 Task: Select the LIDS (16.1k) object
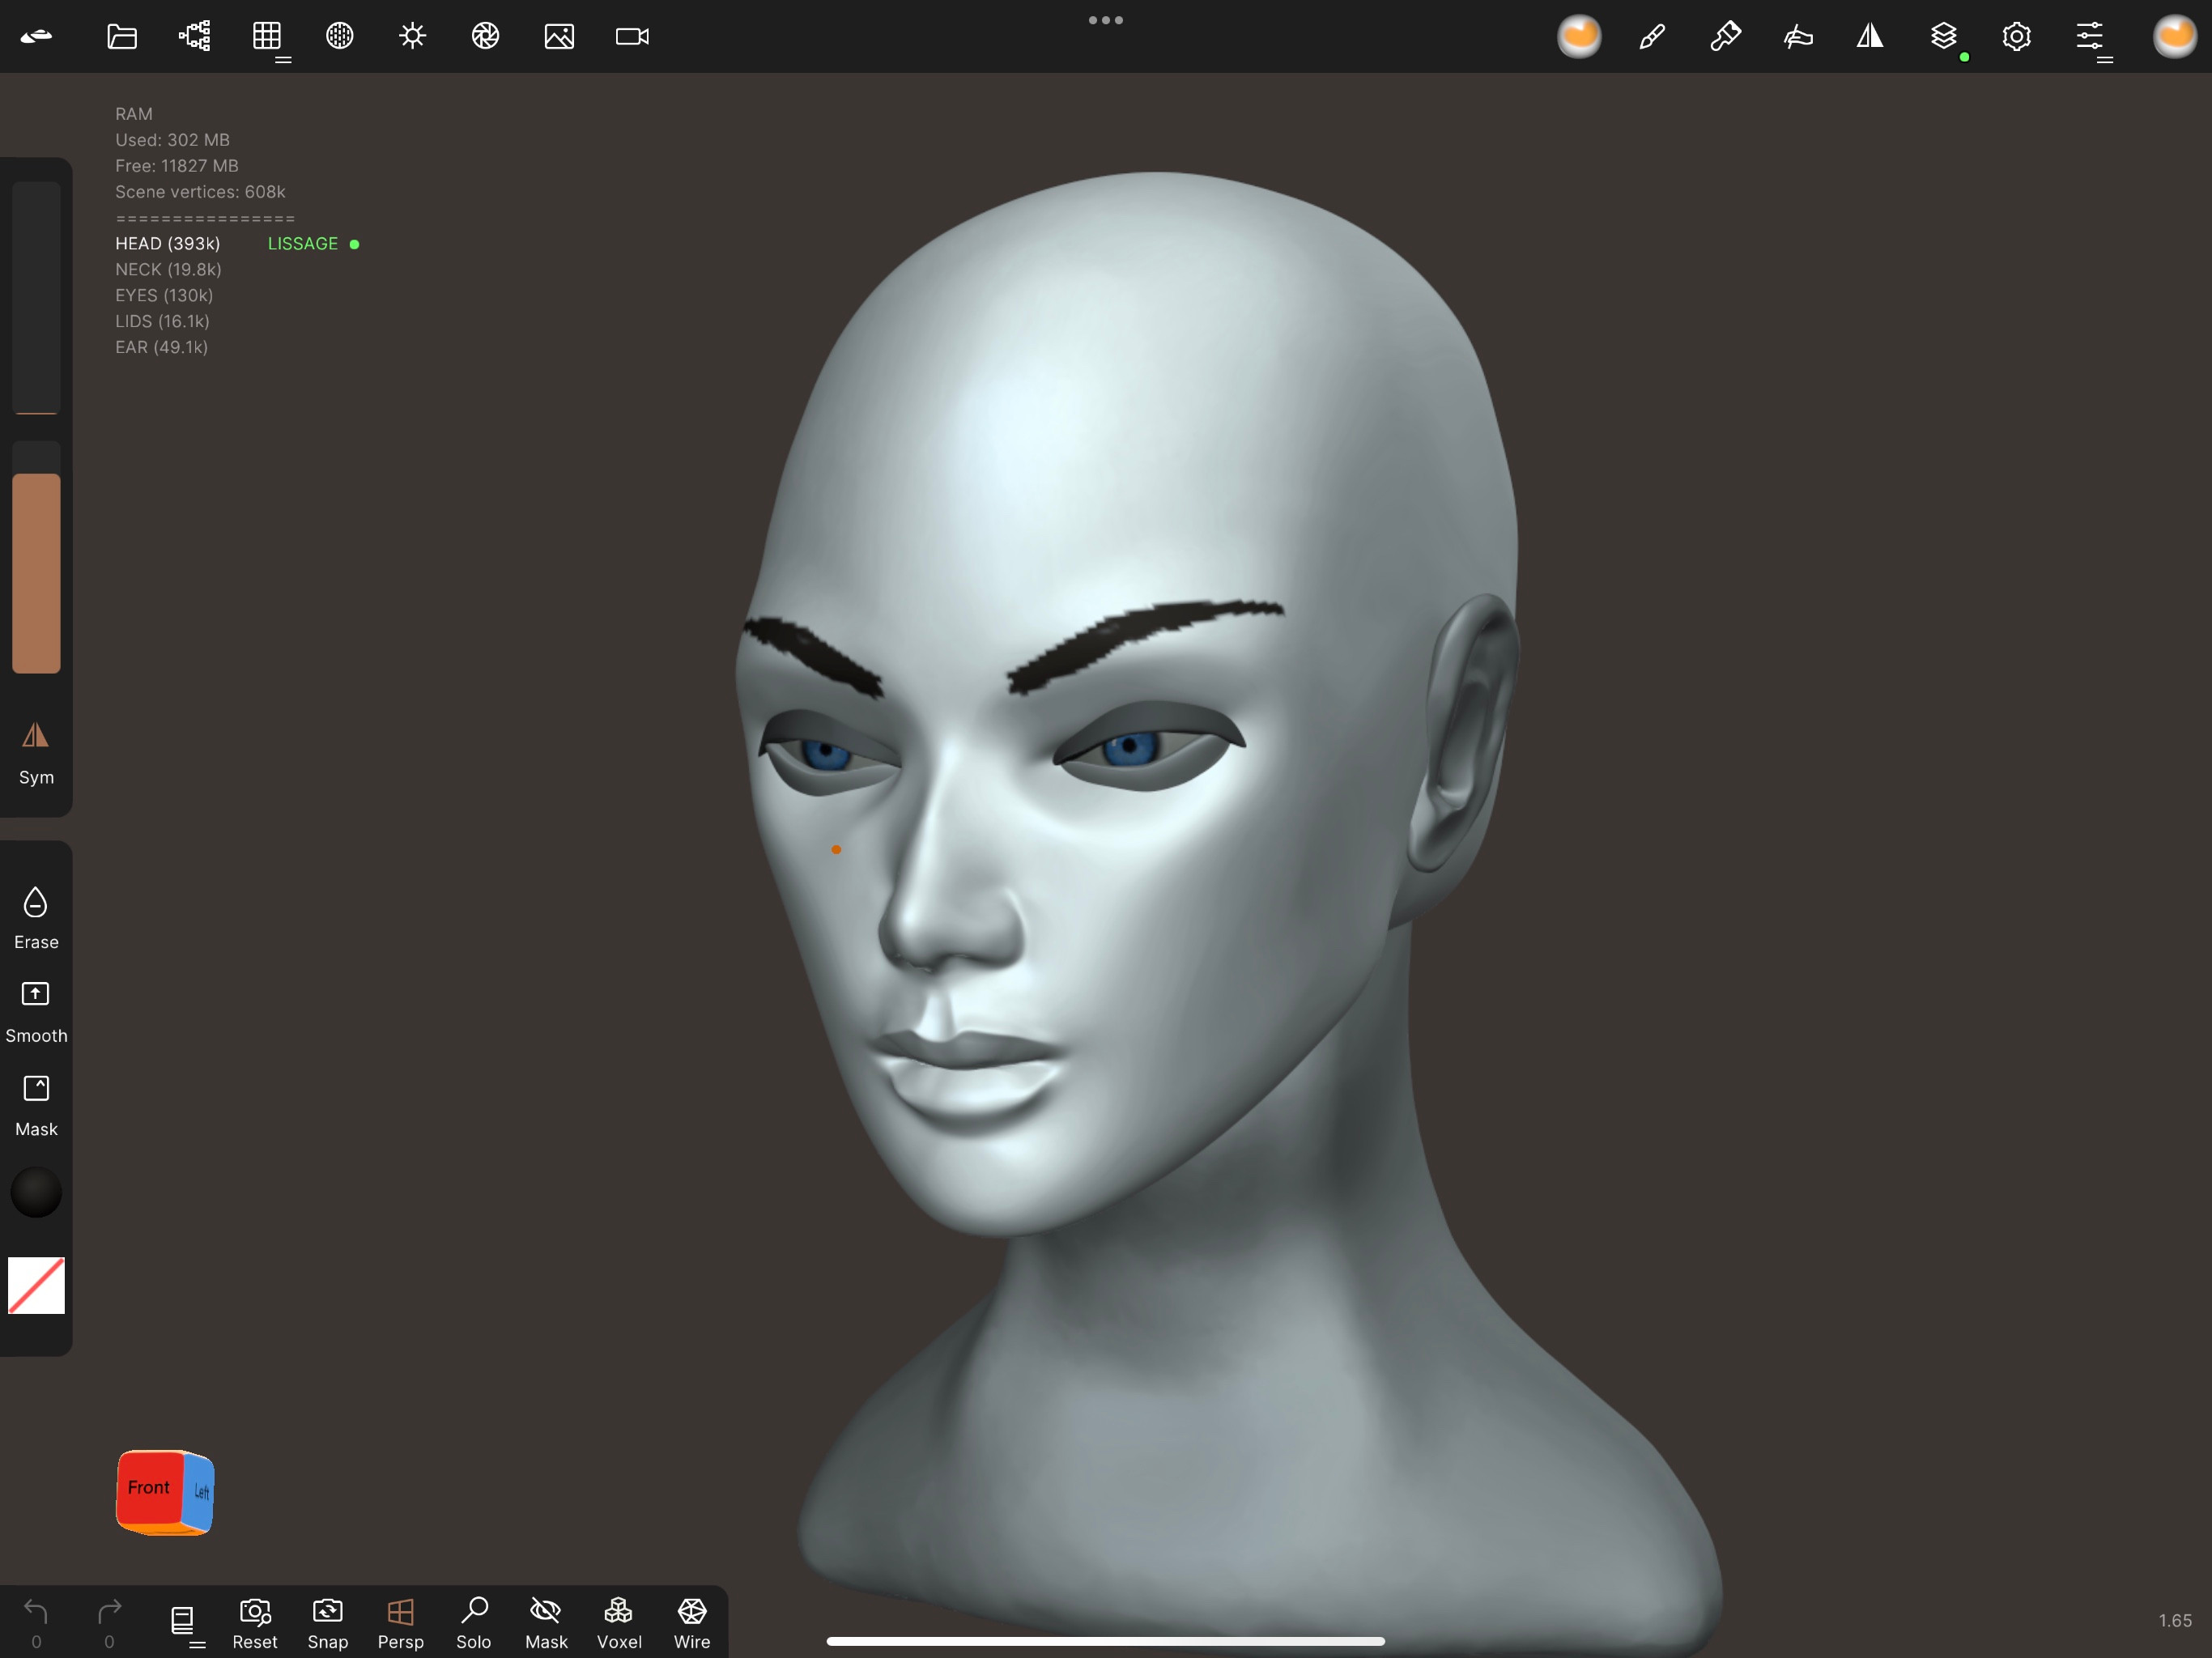pyautogui.click(x=162, y=322)
